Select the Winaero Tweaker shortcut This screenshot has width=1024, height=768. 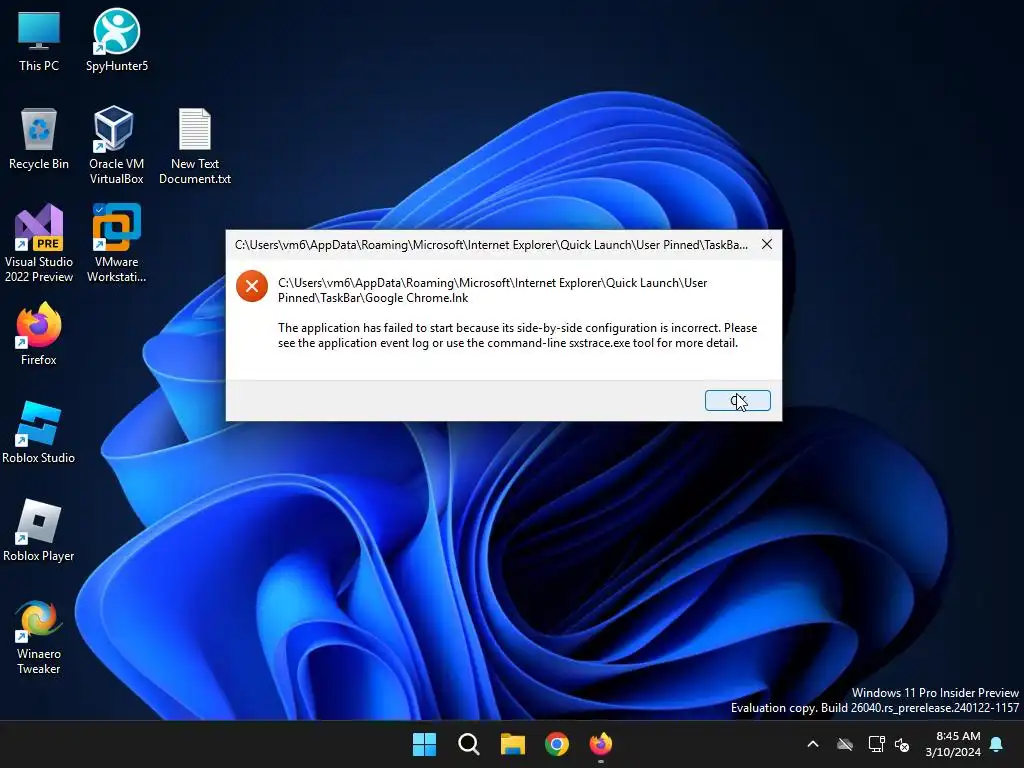39,635
